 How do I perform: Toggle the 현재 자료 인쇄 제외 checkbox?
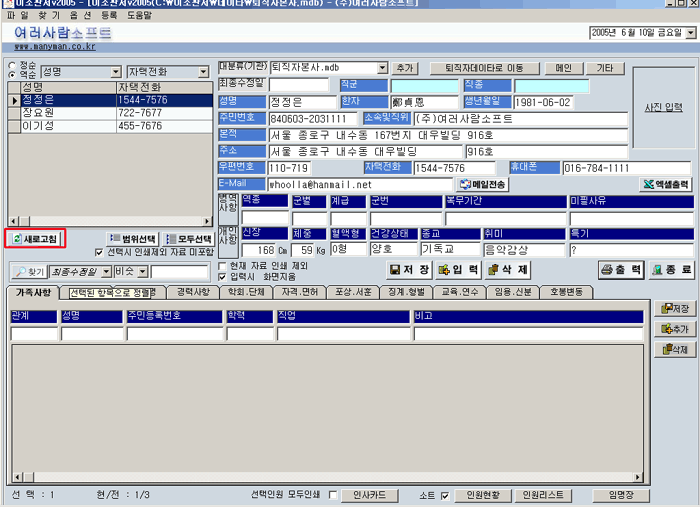point(223,266)
